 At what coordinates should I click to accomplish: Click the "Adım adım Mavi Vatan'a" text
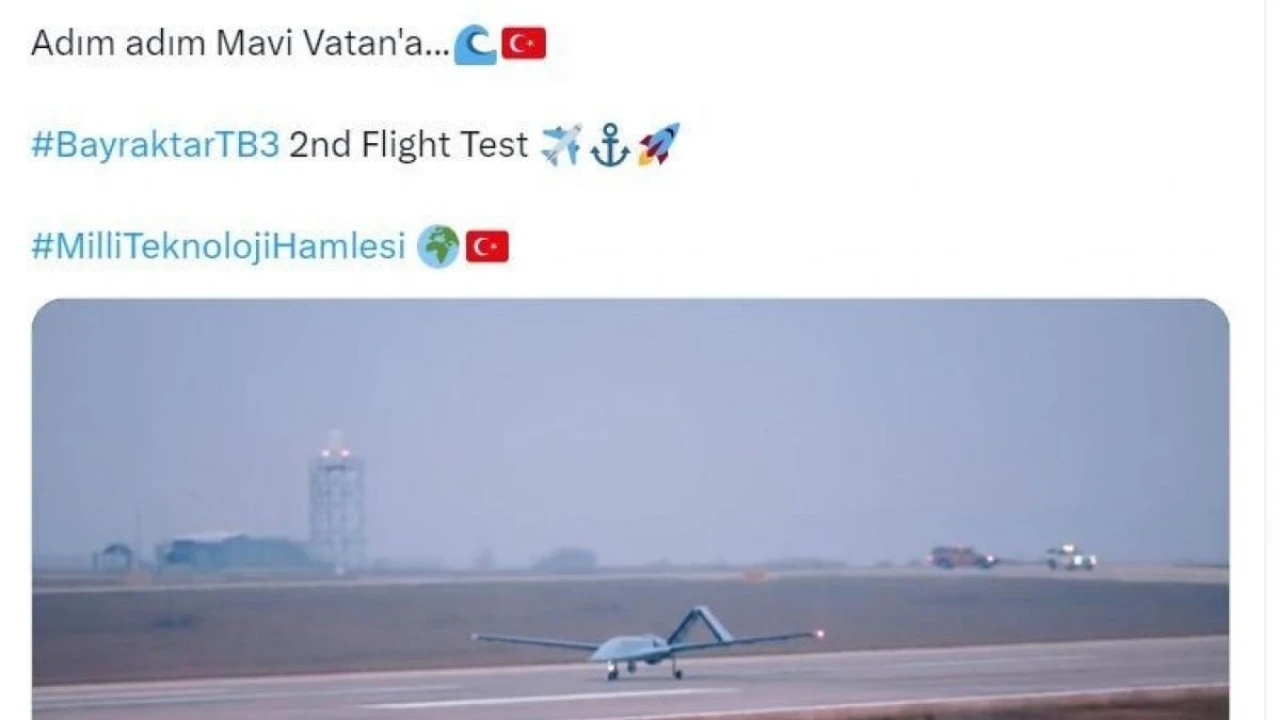240,44
